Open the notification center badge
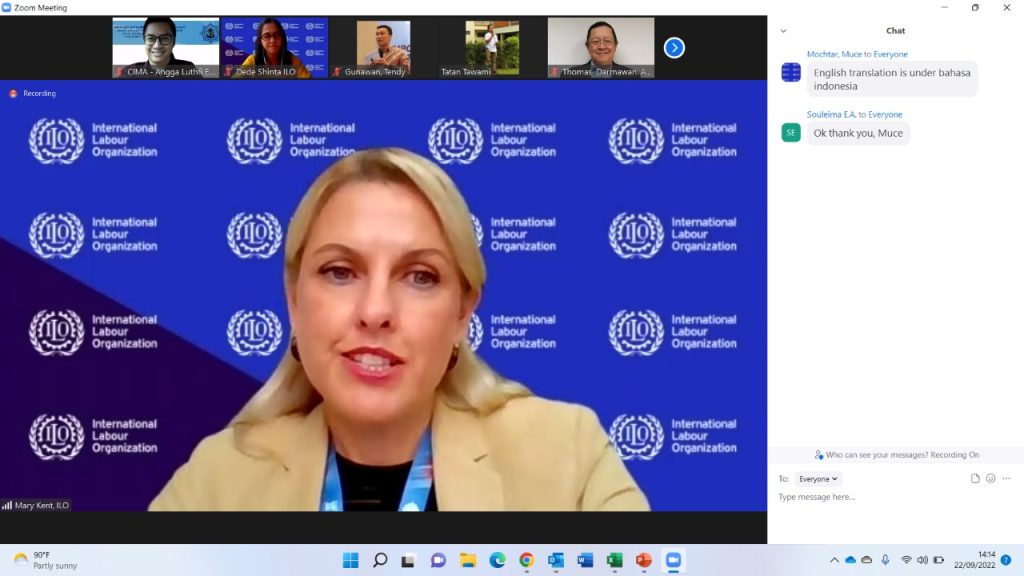 [1006, 560]
